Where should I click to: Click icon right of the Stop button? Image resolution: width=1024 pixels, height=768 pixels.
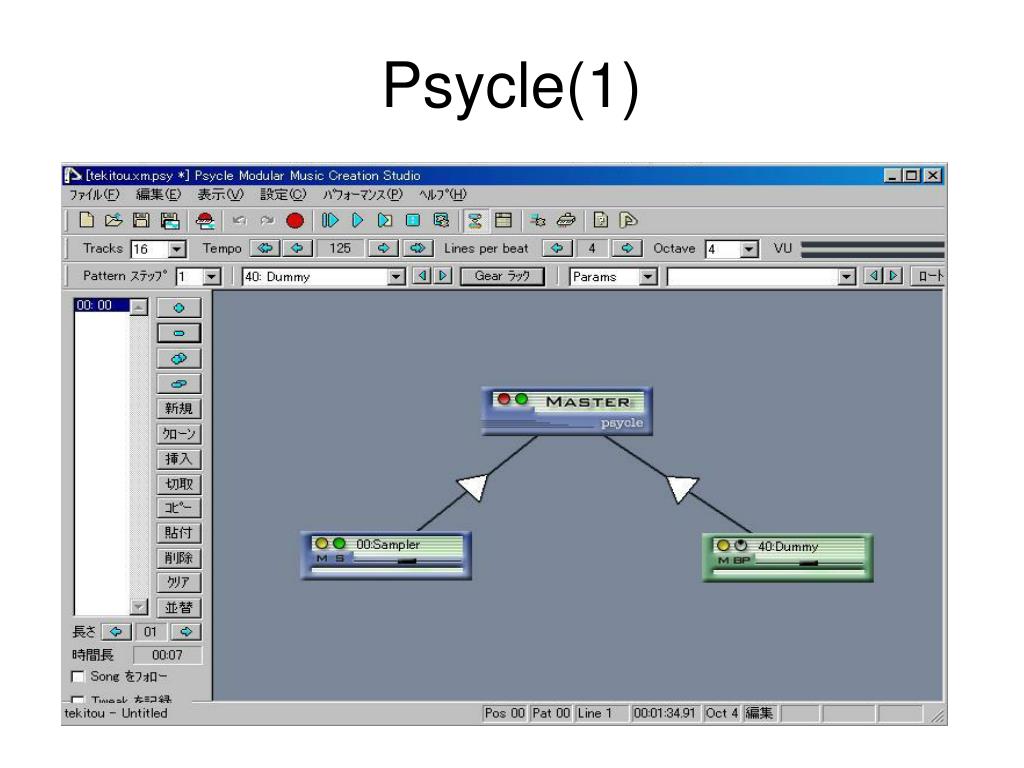tap(441, 221)
